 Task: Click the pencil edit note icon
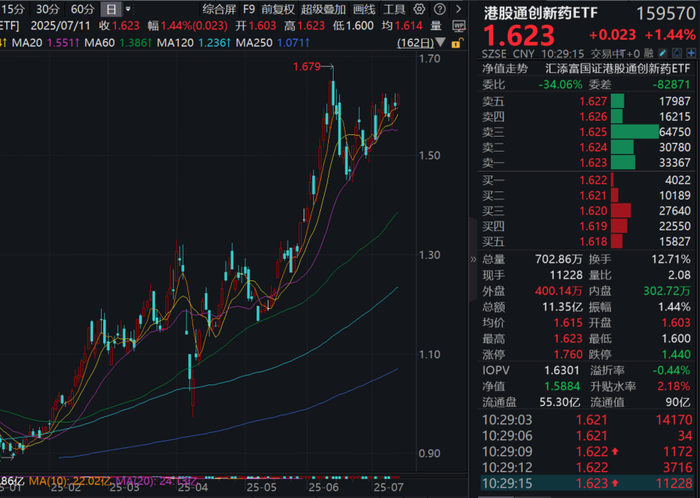pyautogui.click(x=663, y=54)
